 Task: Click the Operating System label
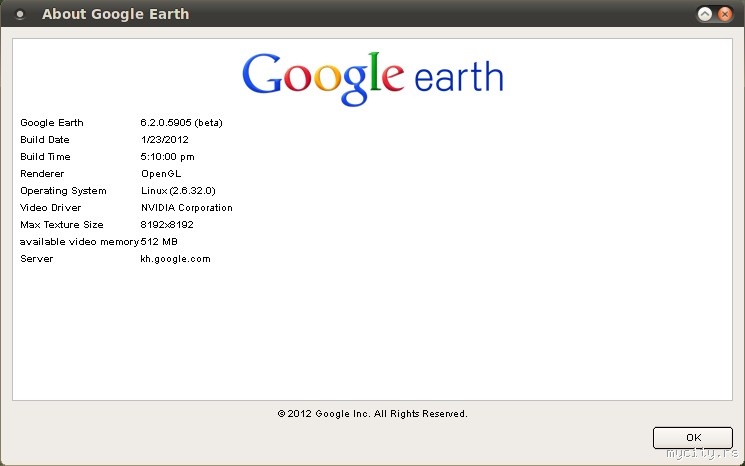pyautogui.click(x=63, y=191)
